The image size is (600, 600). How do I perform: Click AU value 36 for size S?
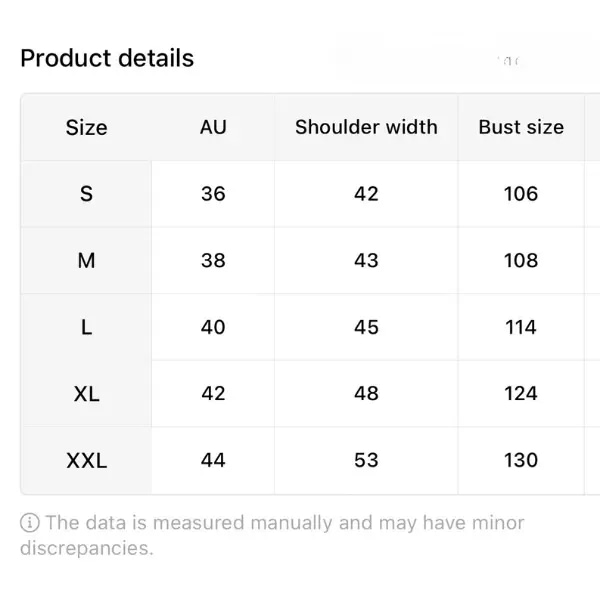point(213,194)
